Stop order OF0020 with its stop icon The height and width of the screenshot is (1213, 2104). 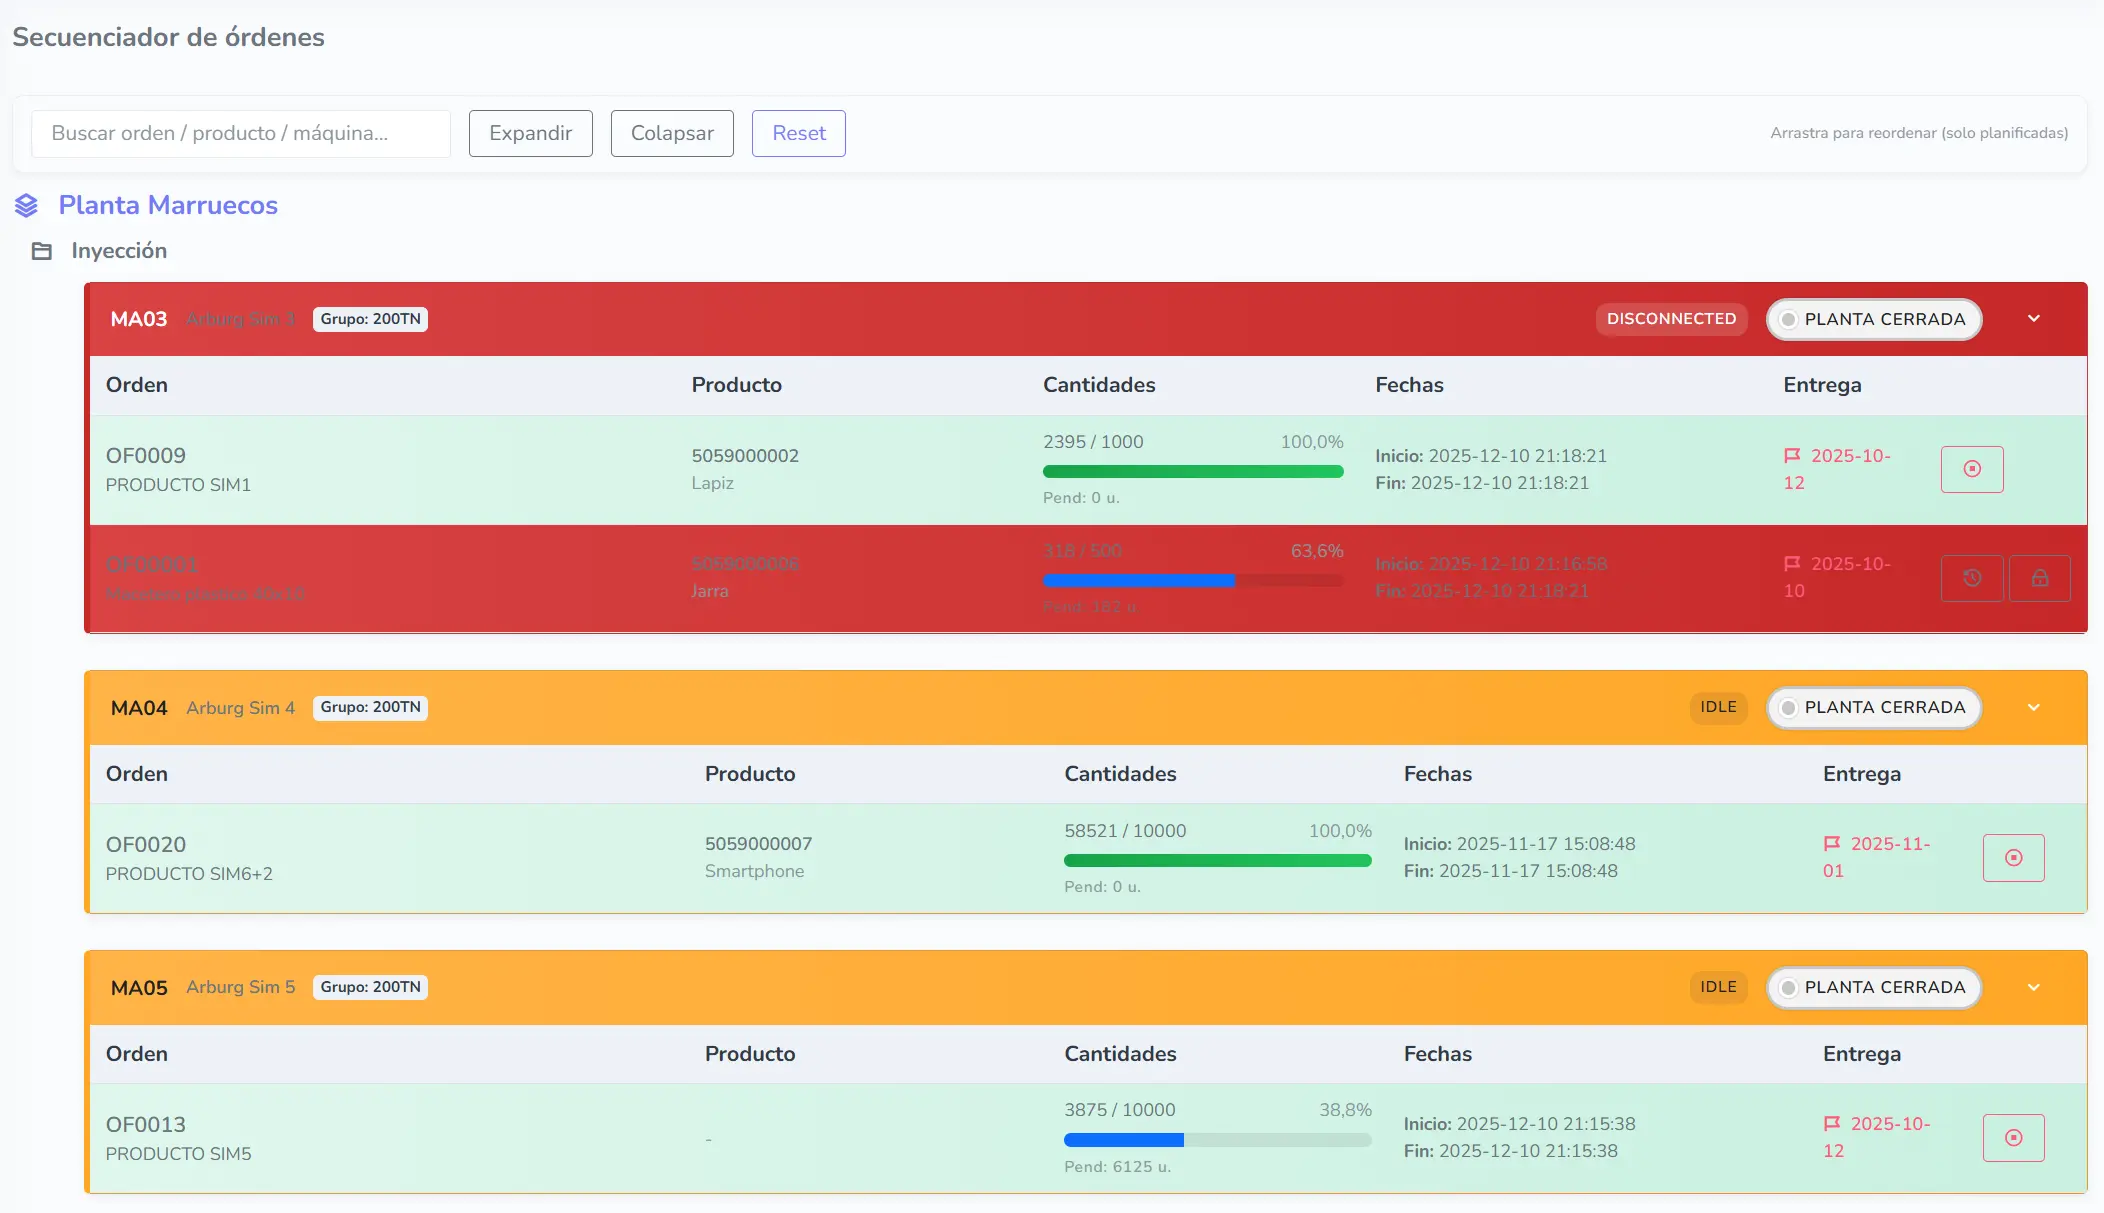pos(2013,858)
